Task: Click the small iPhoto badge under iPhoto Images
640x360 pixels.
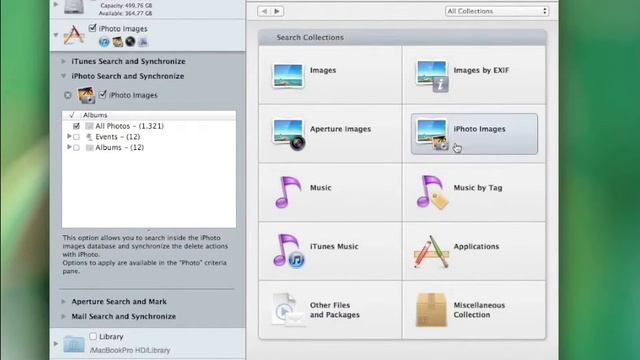Action: click(118, 42)
